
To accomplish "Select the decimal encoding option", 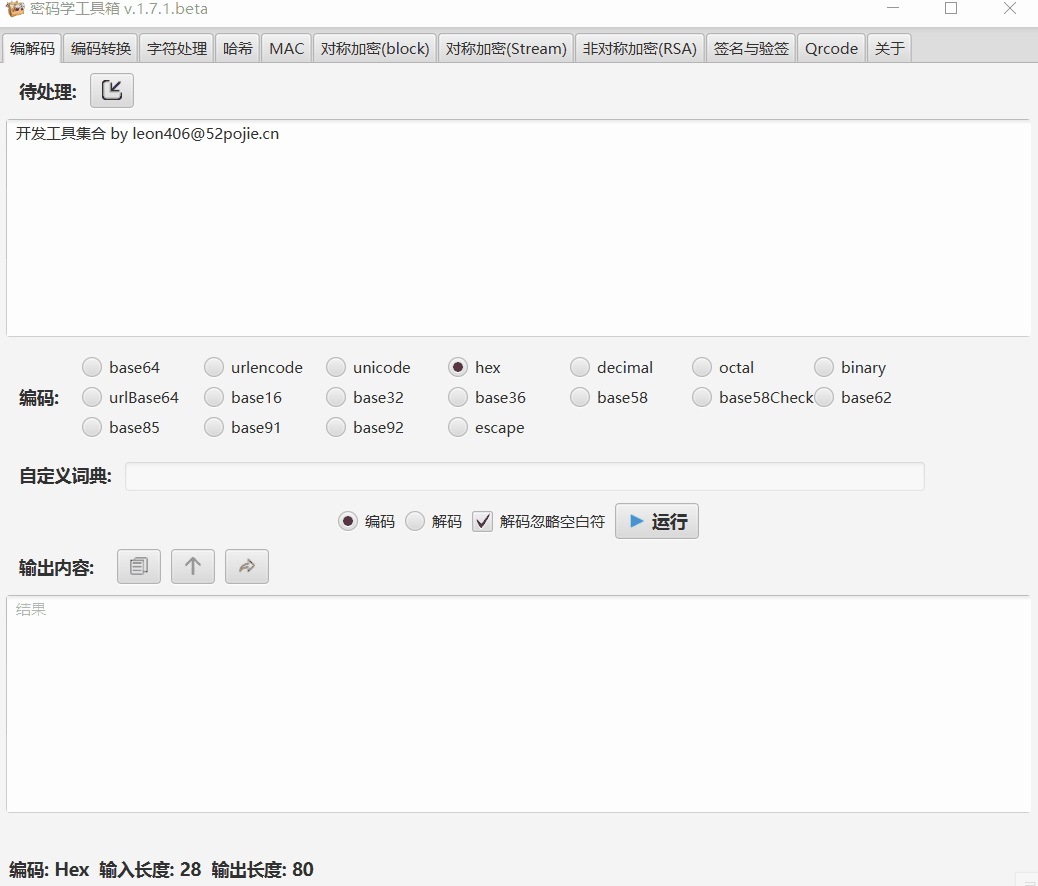I will (x=579, y=367).
